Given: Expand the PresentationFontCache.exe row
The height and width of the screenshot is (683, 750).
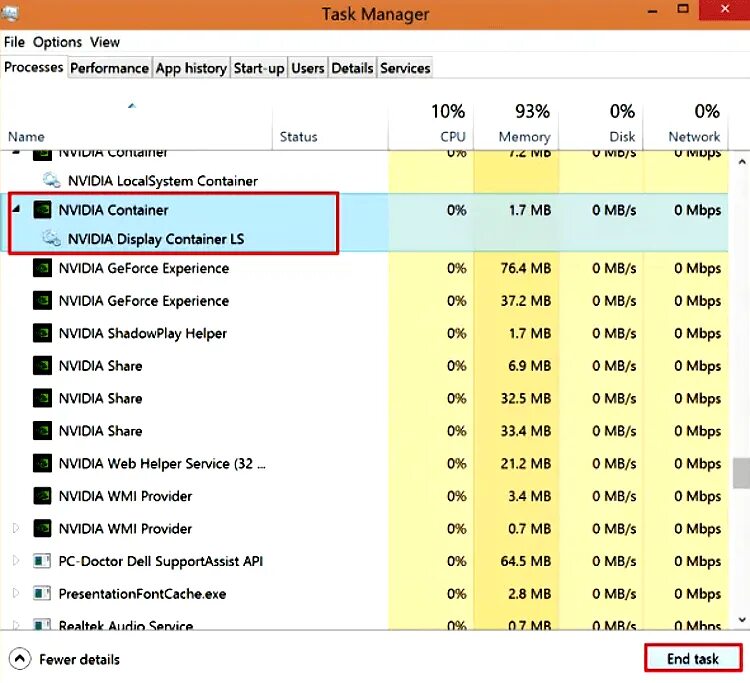Looking at the screenshot, I should (16, 593).
